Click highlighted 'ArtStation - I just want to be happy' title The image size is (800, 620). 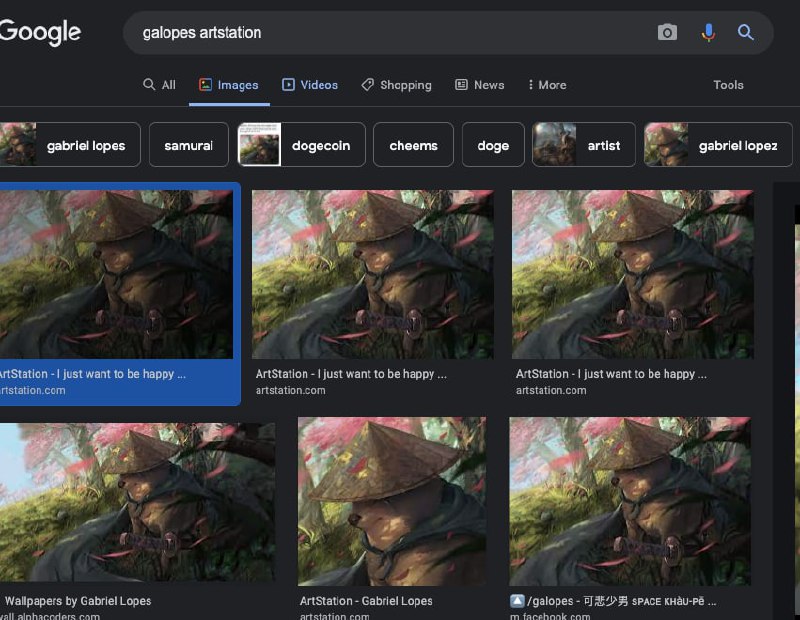92,374
